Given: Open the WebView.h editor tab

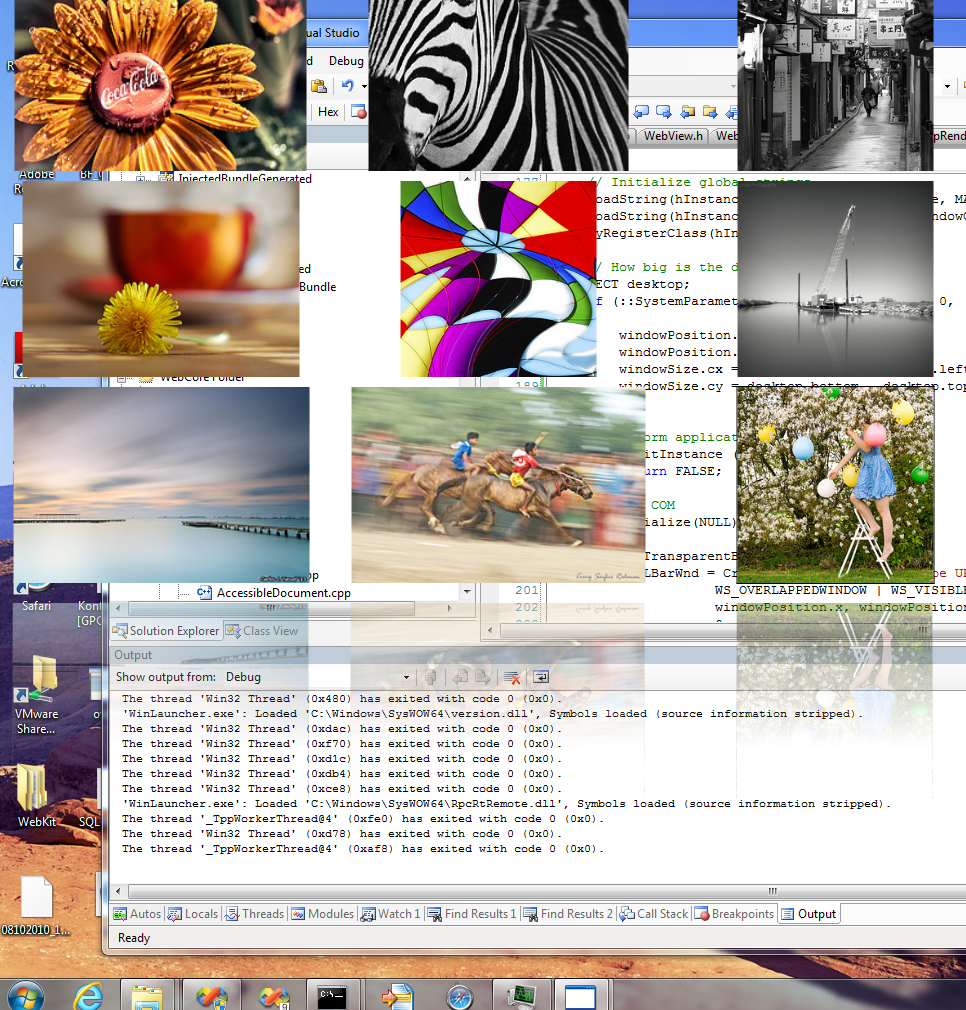Looking at the screenshot, I should [x=673, y=136].
